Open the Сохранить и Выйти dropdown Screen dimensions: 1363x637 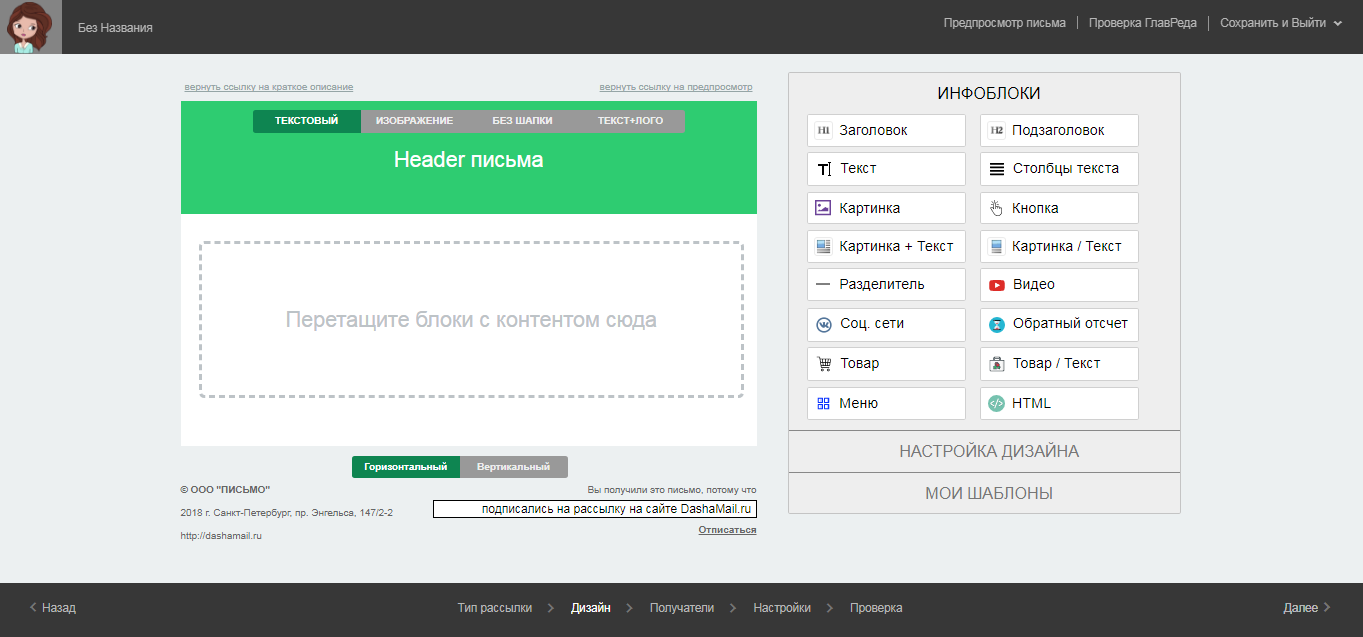tap(1280, 23)
